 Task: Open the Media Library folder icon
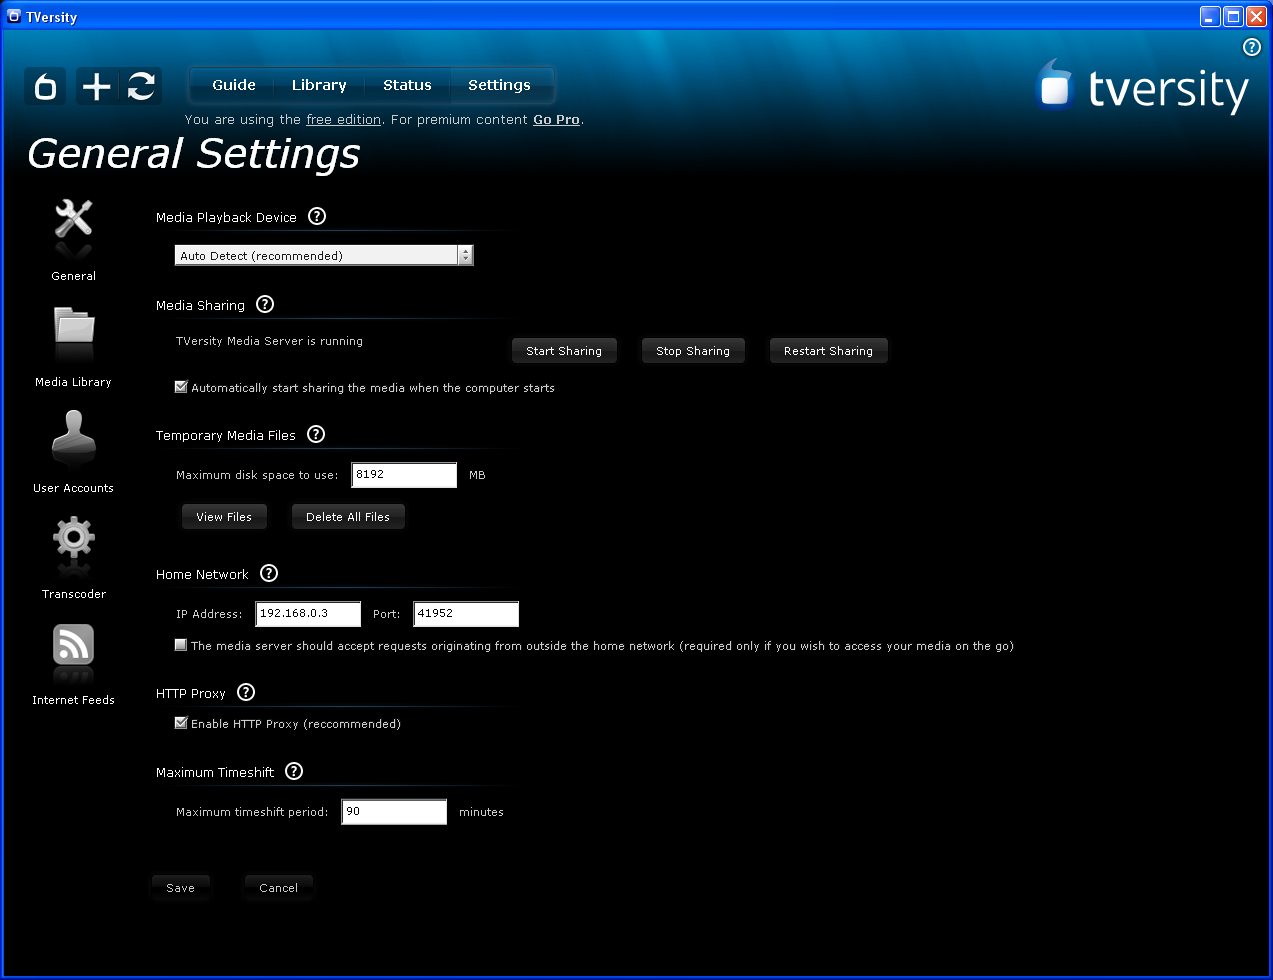click(73, 328)
